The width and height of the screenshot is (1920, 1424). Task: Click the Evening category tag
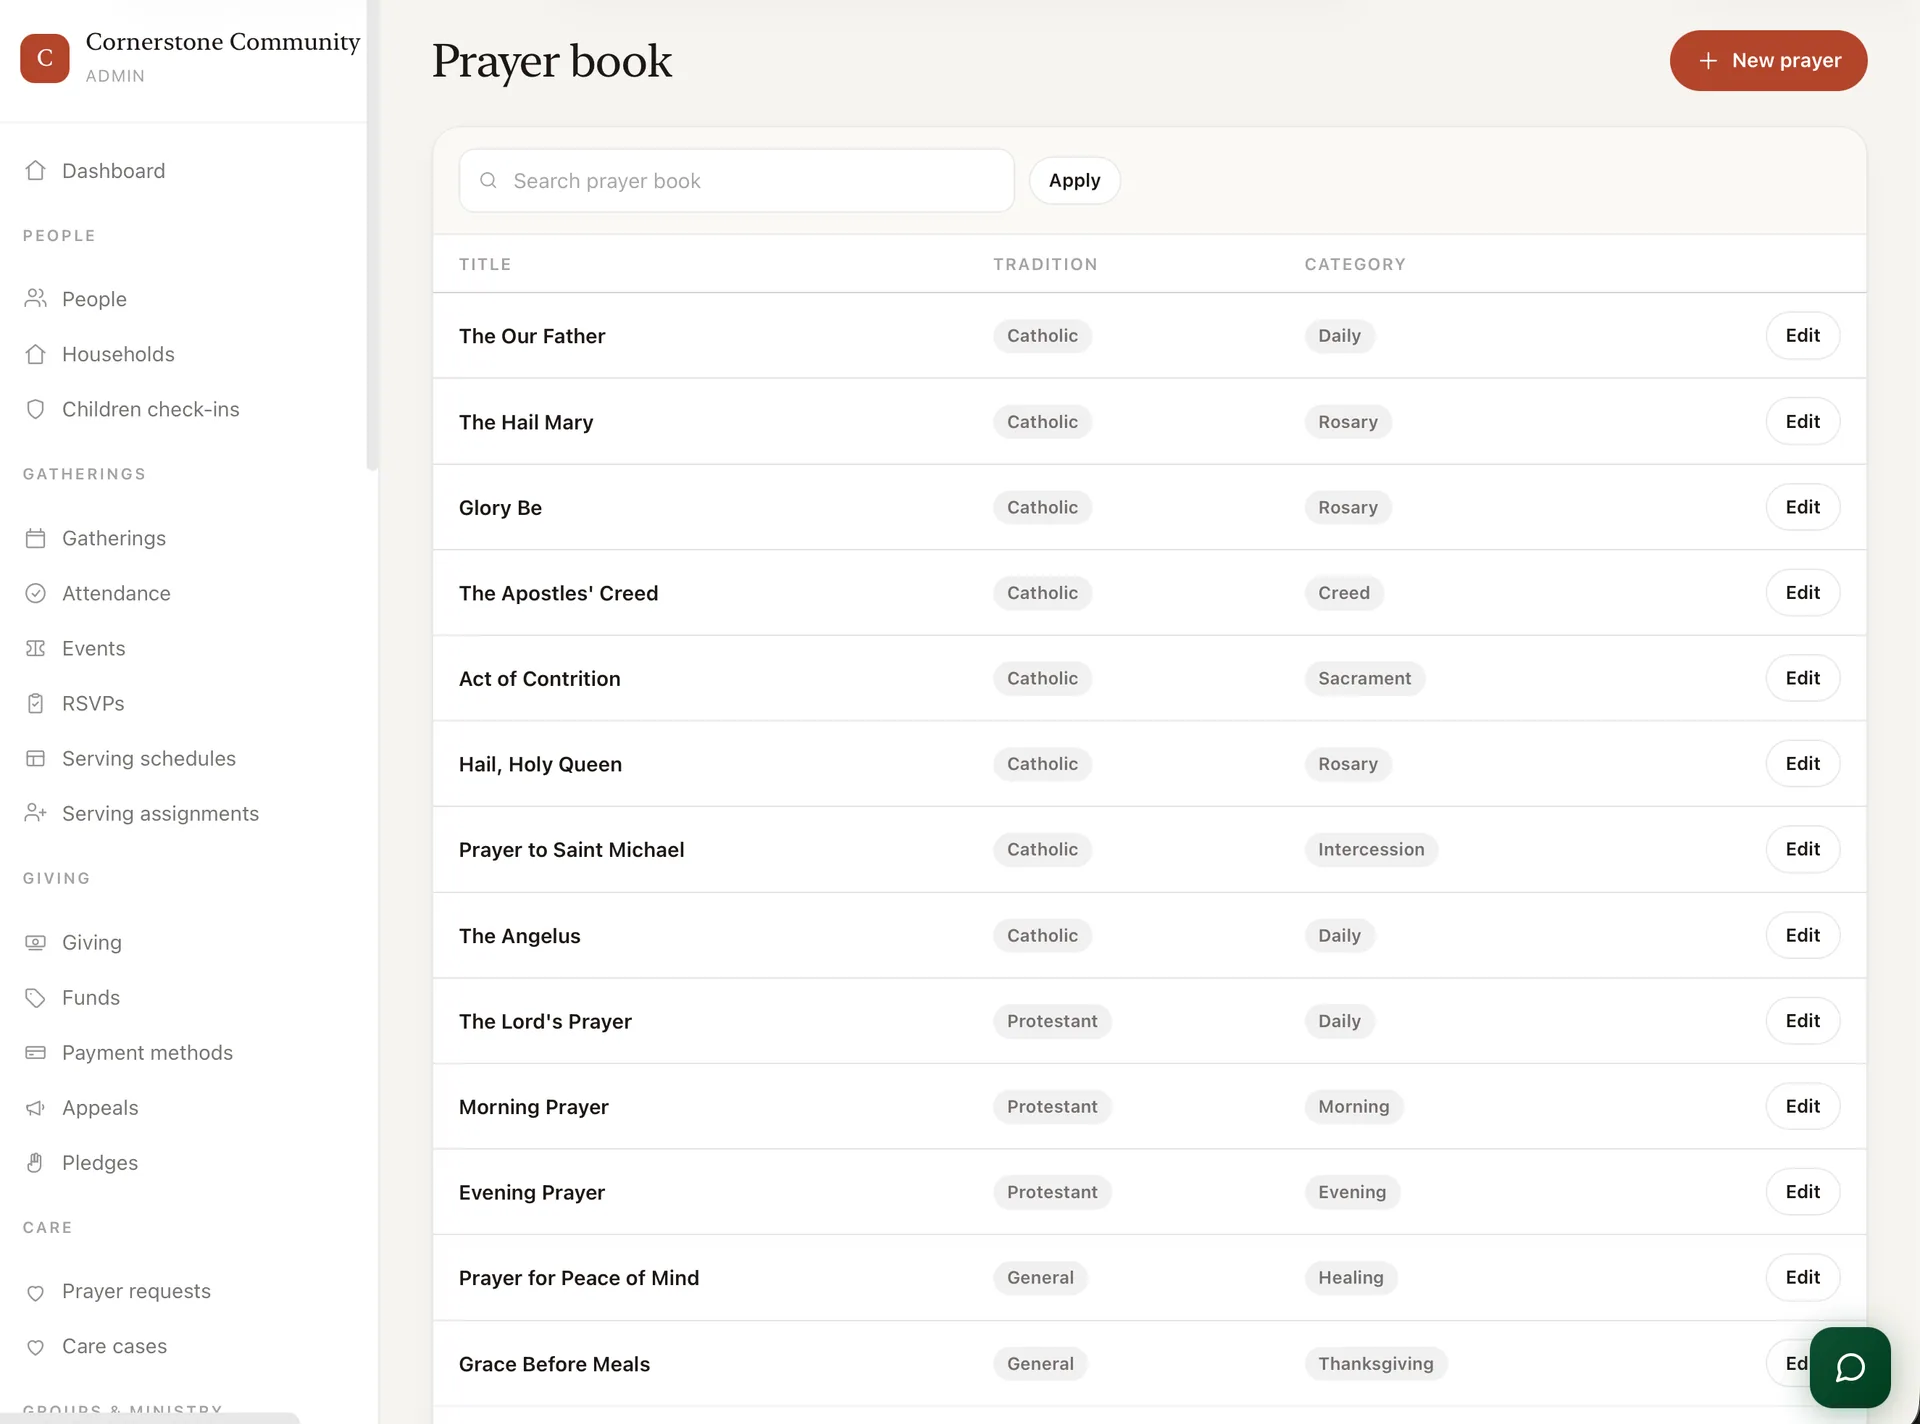coord(1352,1191)
